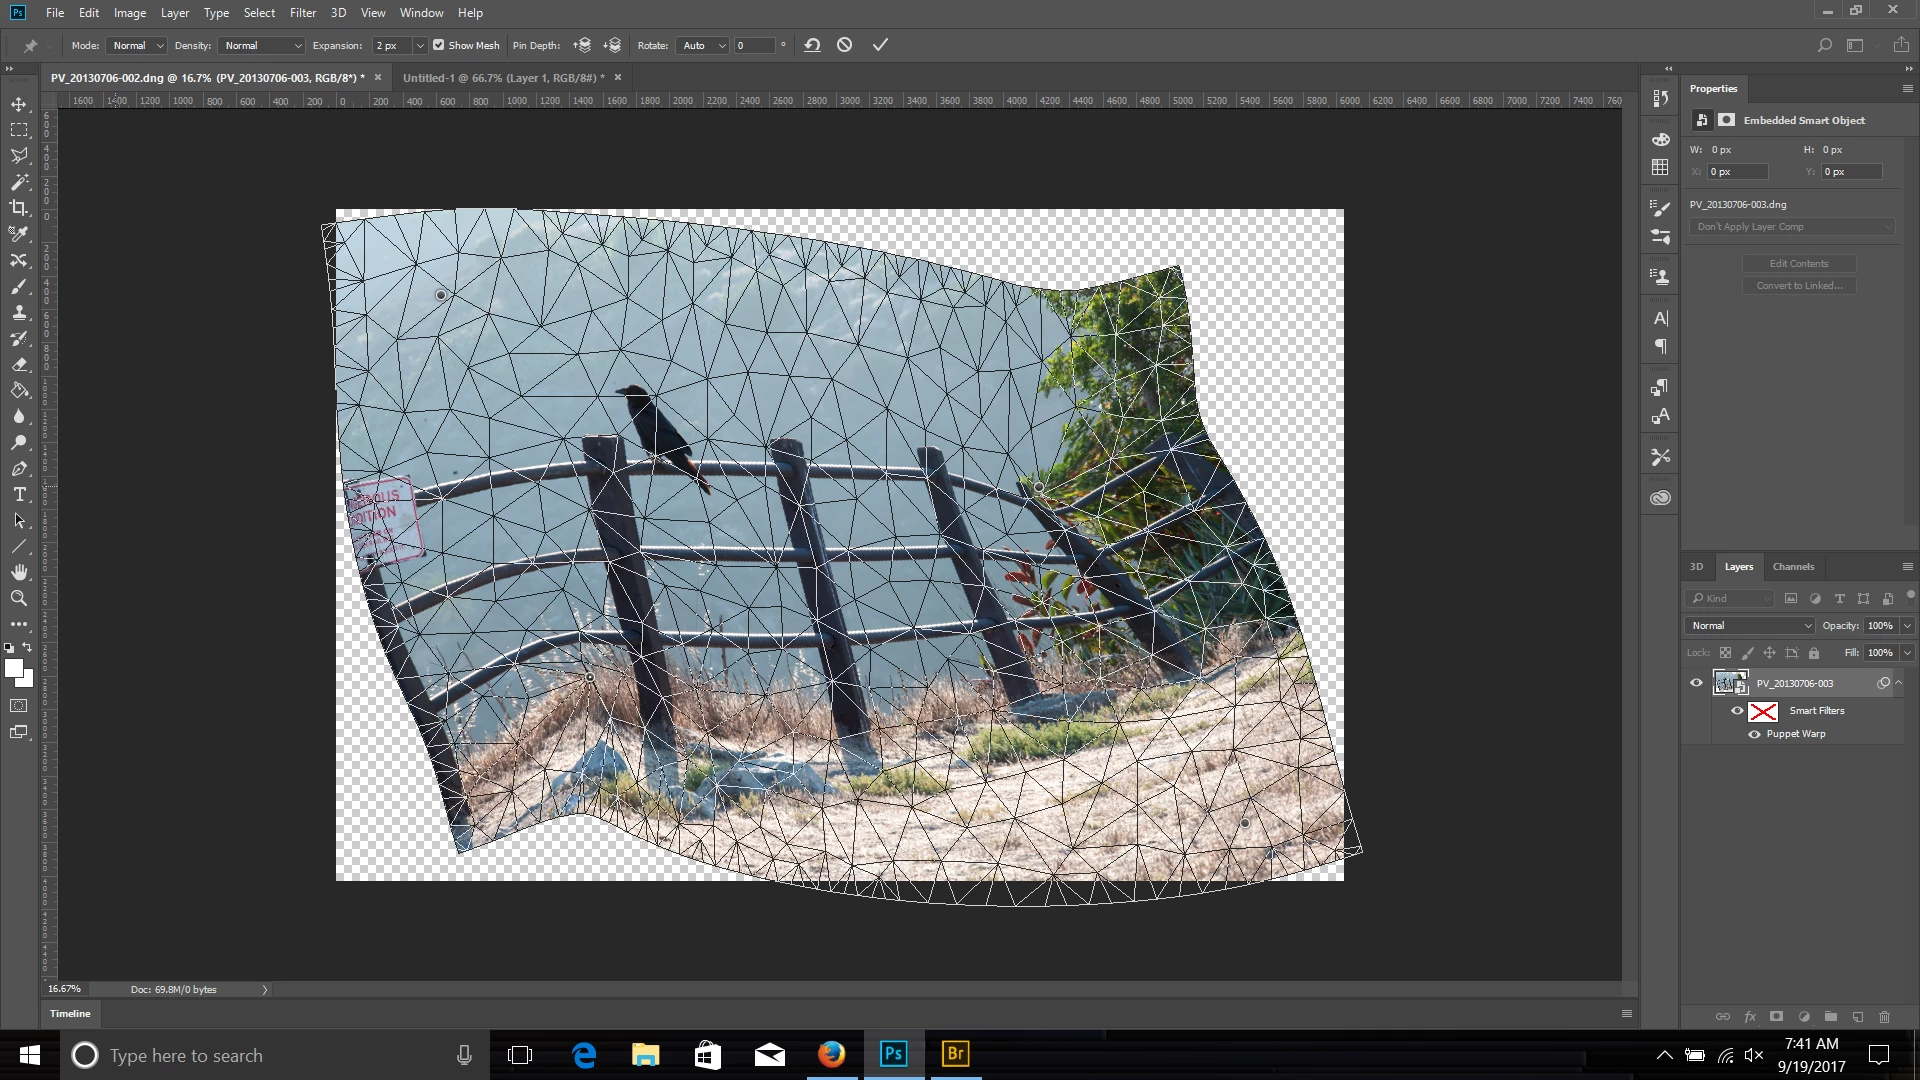
Task: Select the Hand tool
Action: click(19, 572)
